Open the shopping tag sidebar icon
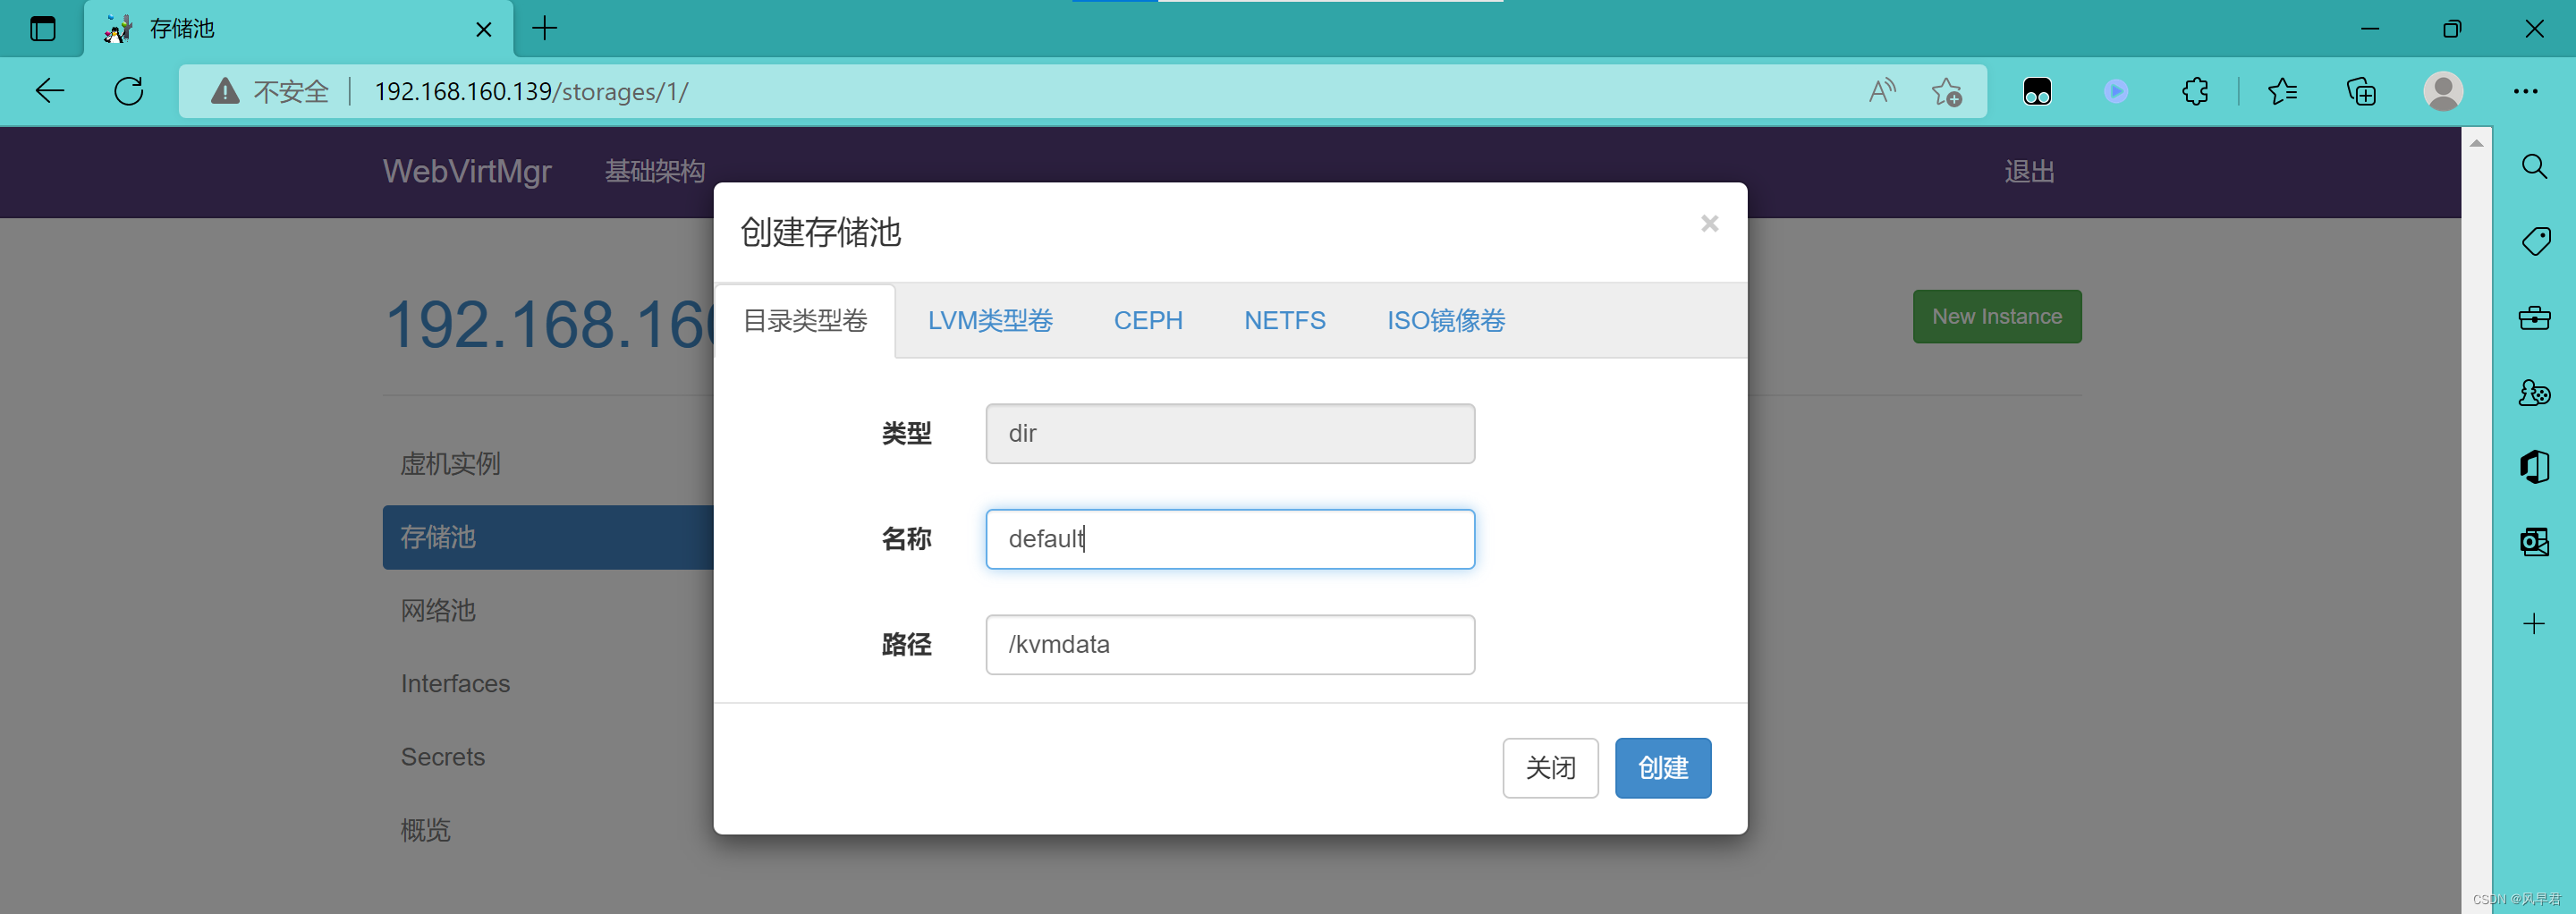 2534,240
